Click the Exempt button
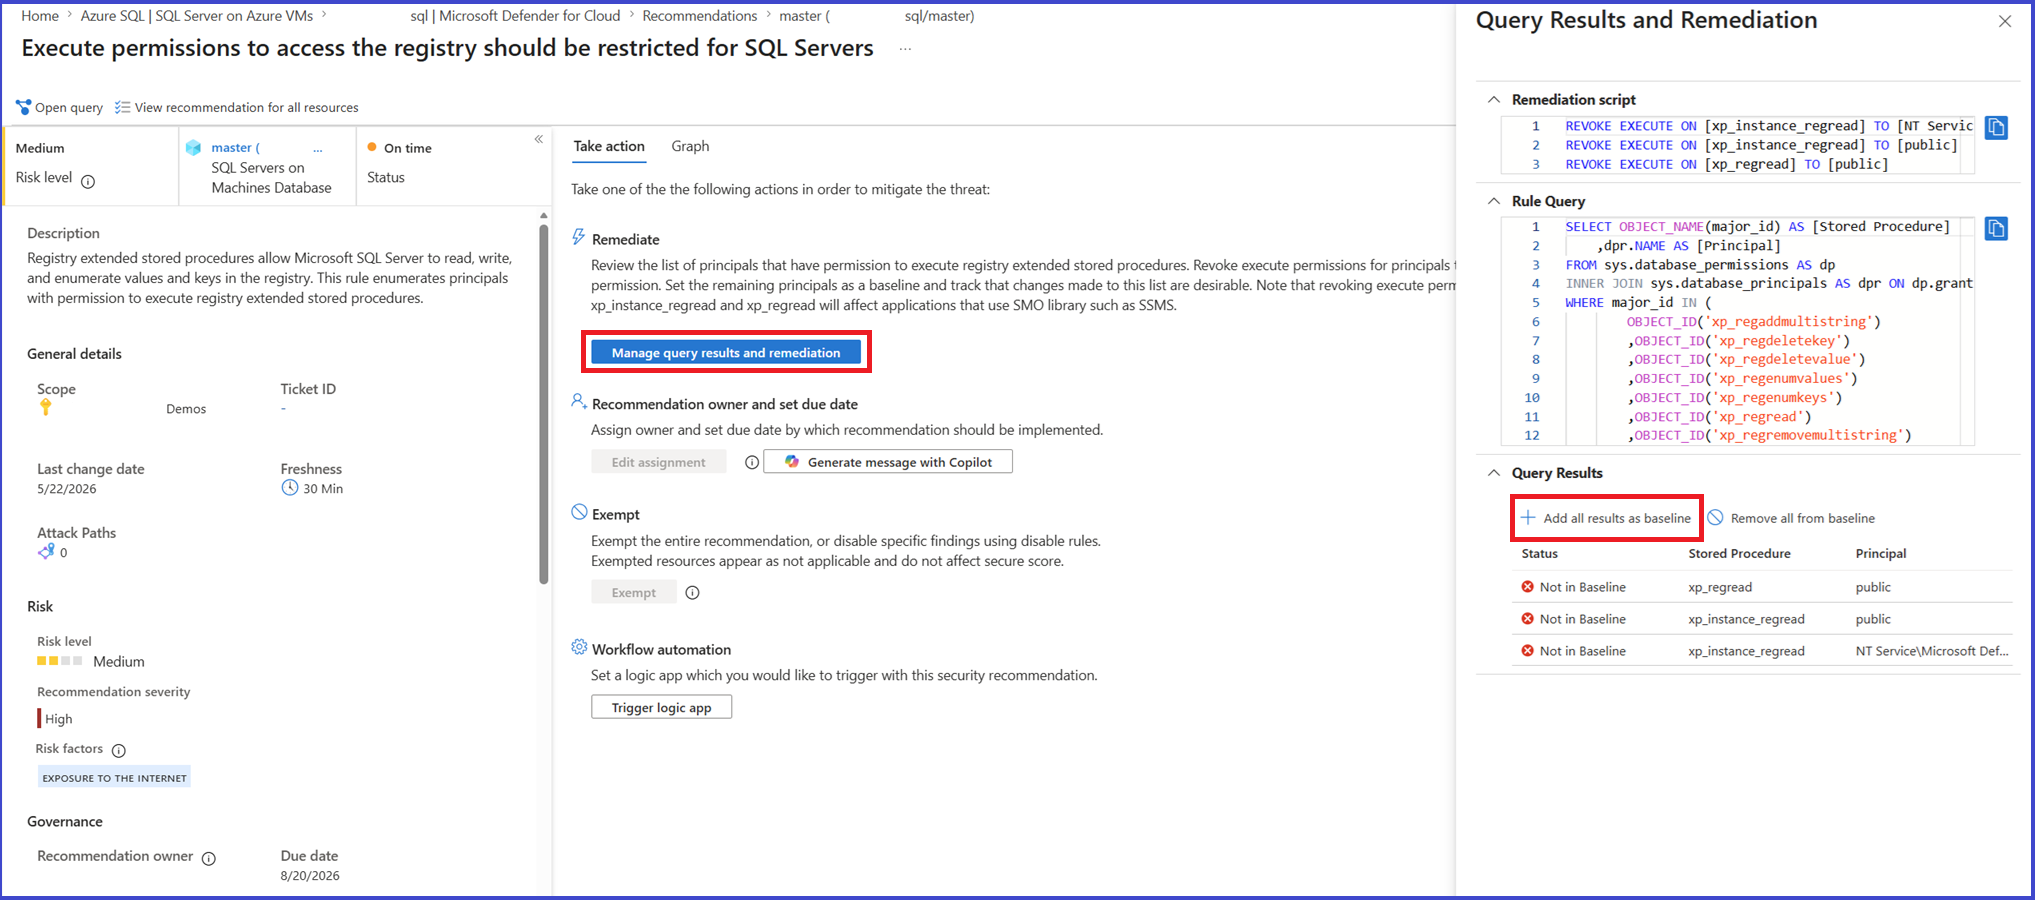 click(634, 593)
